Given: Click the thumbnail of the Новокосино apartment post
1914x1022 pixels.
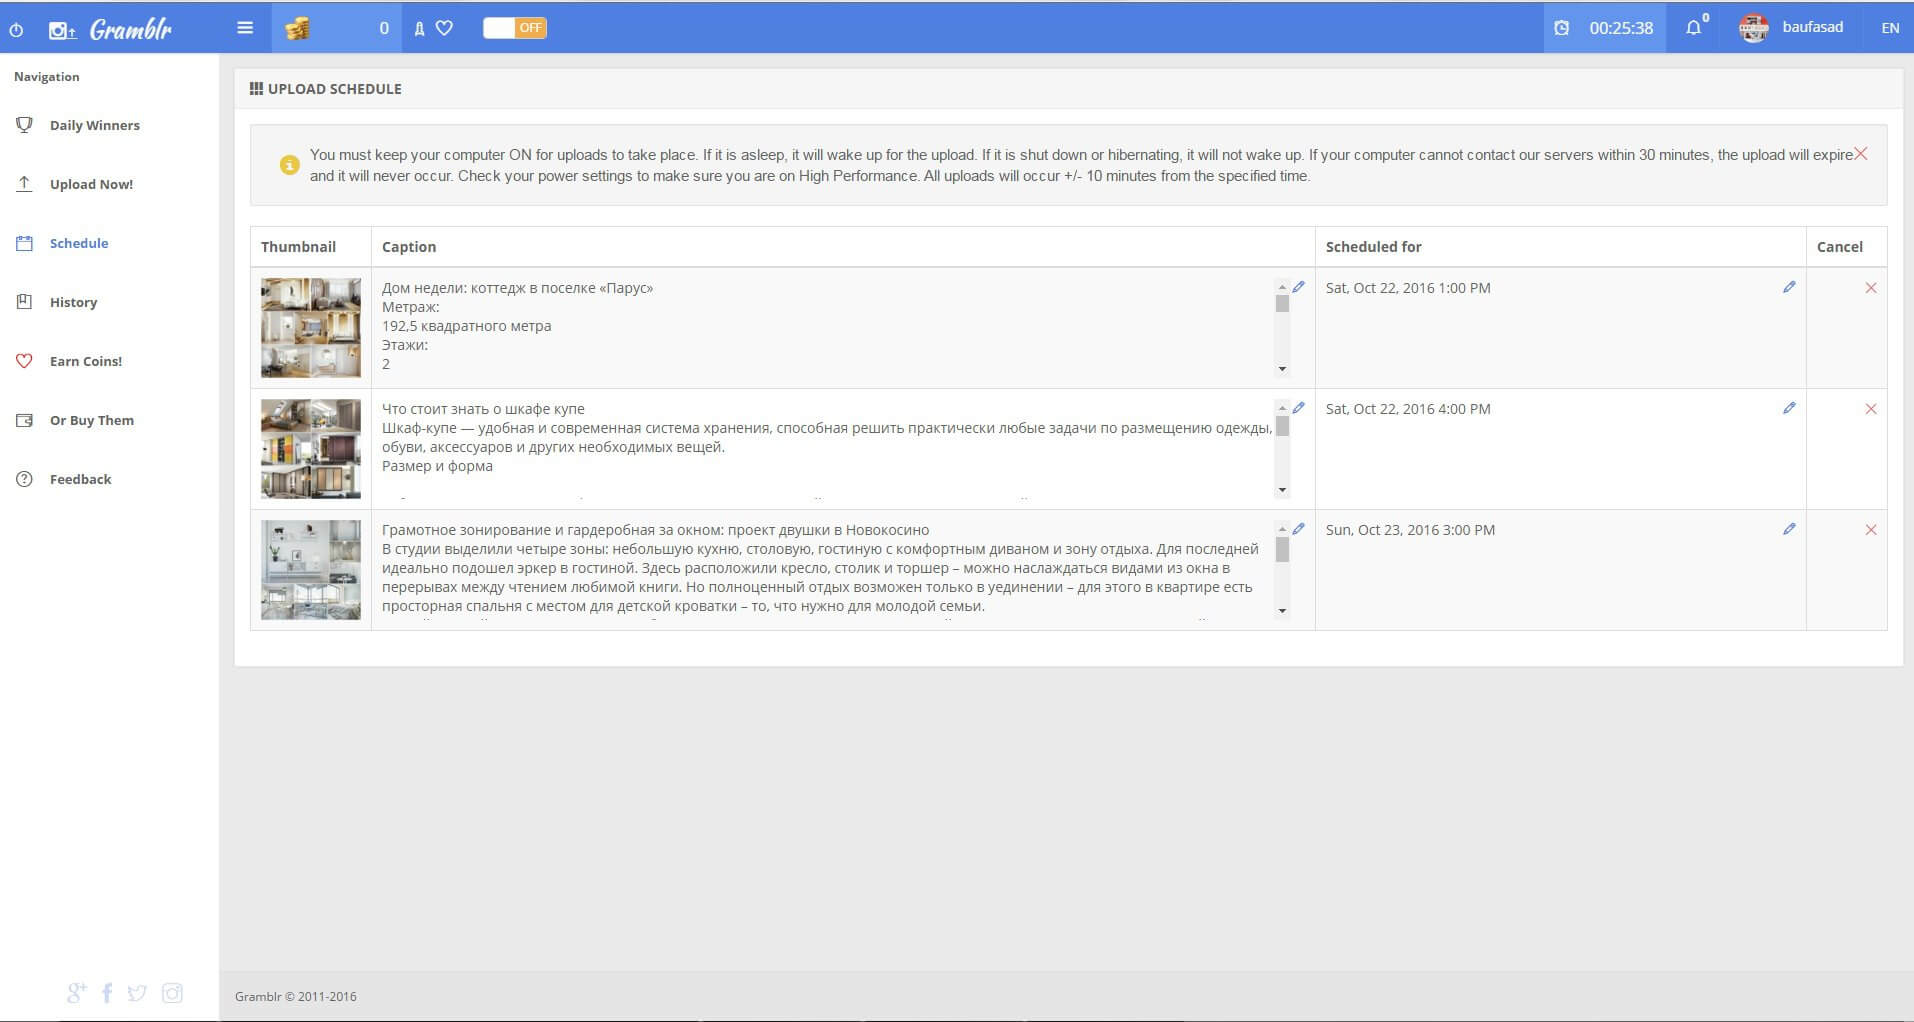Looking at the screenshot, I should coord(311,570).
